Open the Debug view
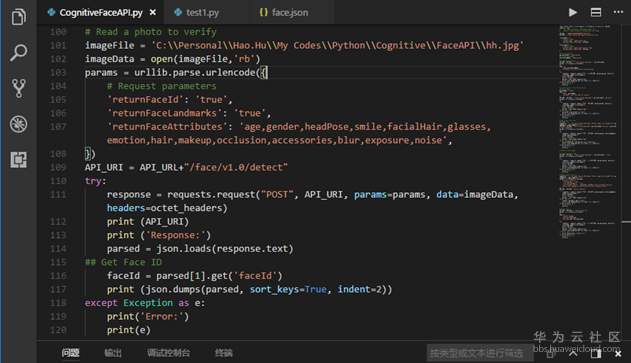The image size is (631, 363). [x=19, y=124]
